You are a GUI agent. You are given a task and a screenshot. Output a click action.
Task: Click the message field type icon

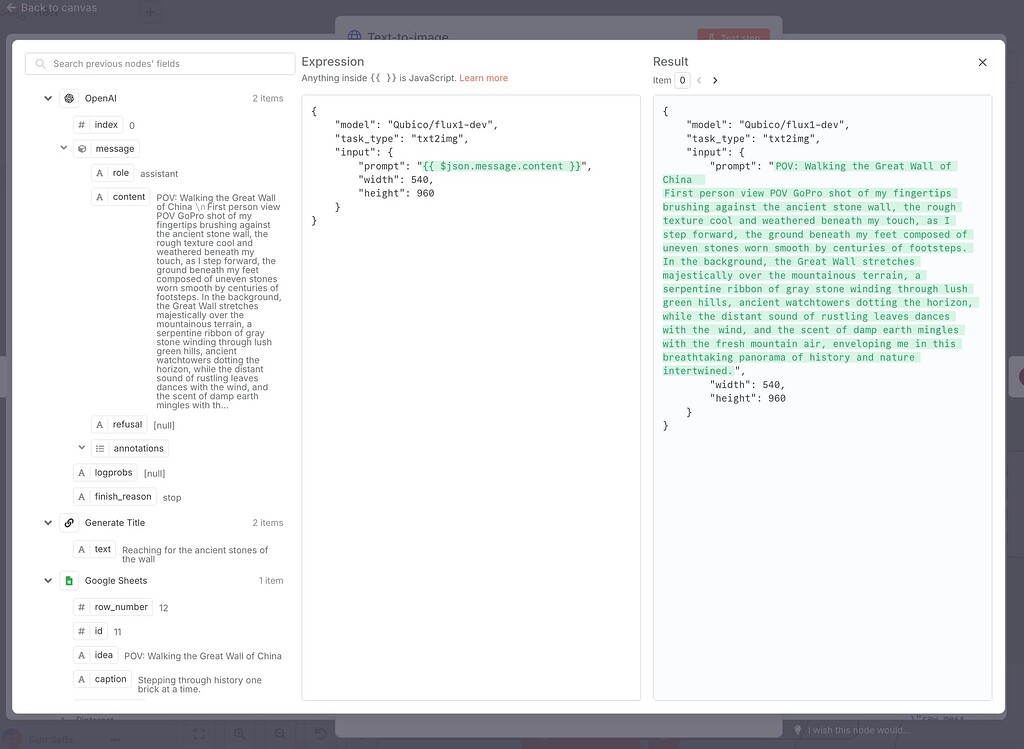(x=82, y=148)
